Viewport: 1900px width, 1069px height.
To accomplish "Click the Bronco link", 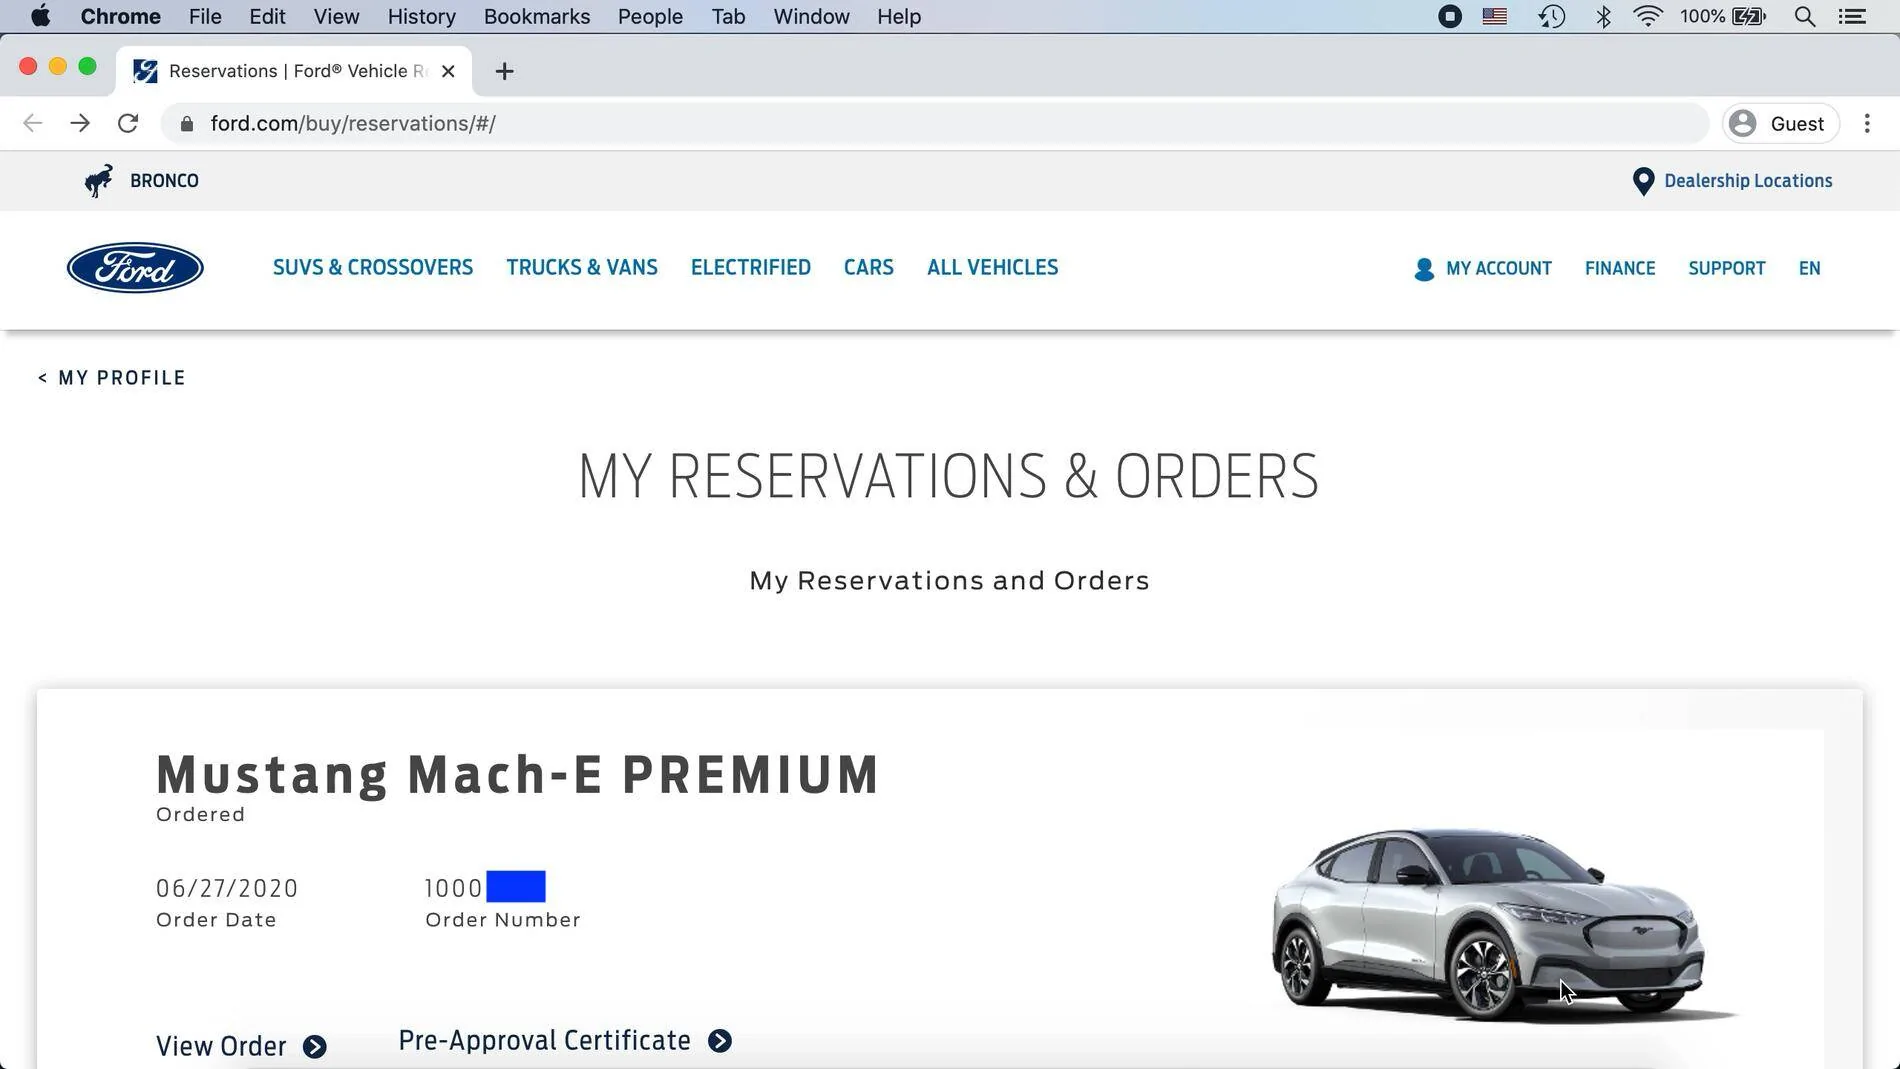I will point(164,181).
